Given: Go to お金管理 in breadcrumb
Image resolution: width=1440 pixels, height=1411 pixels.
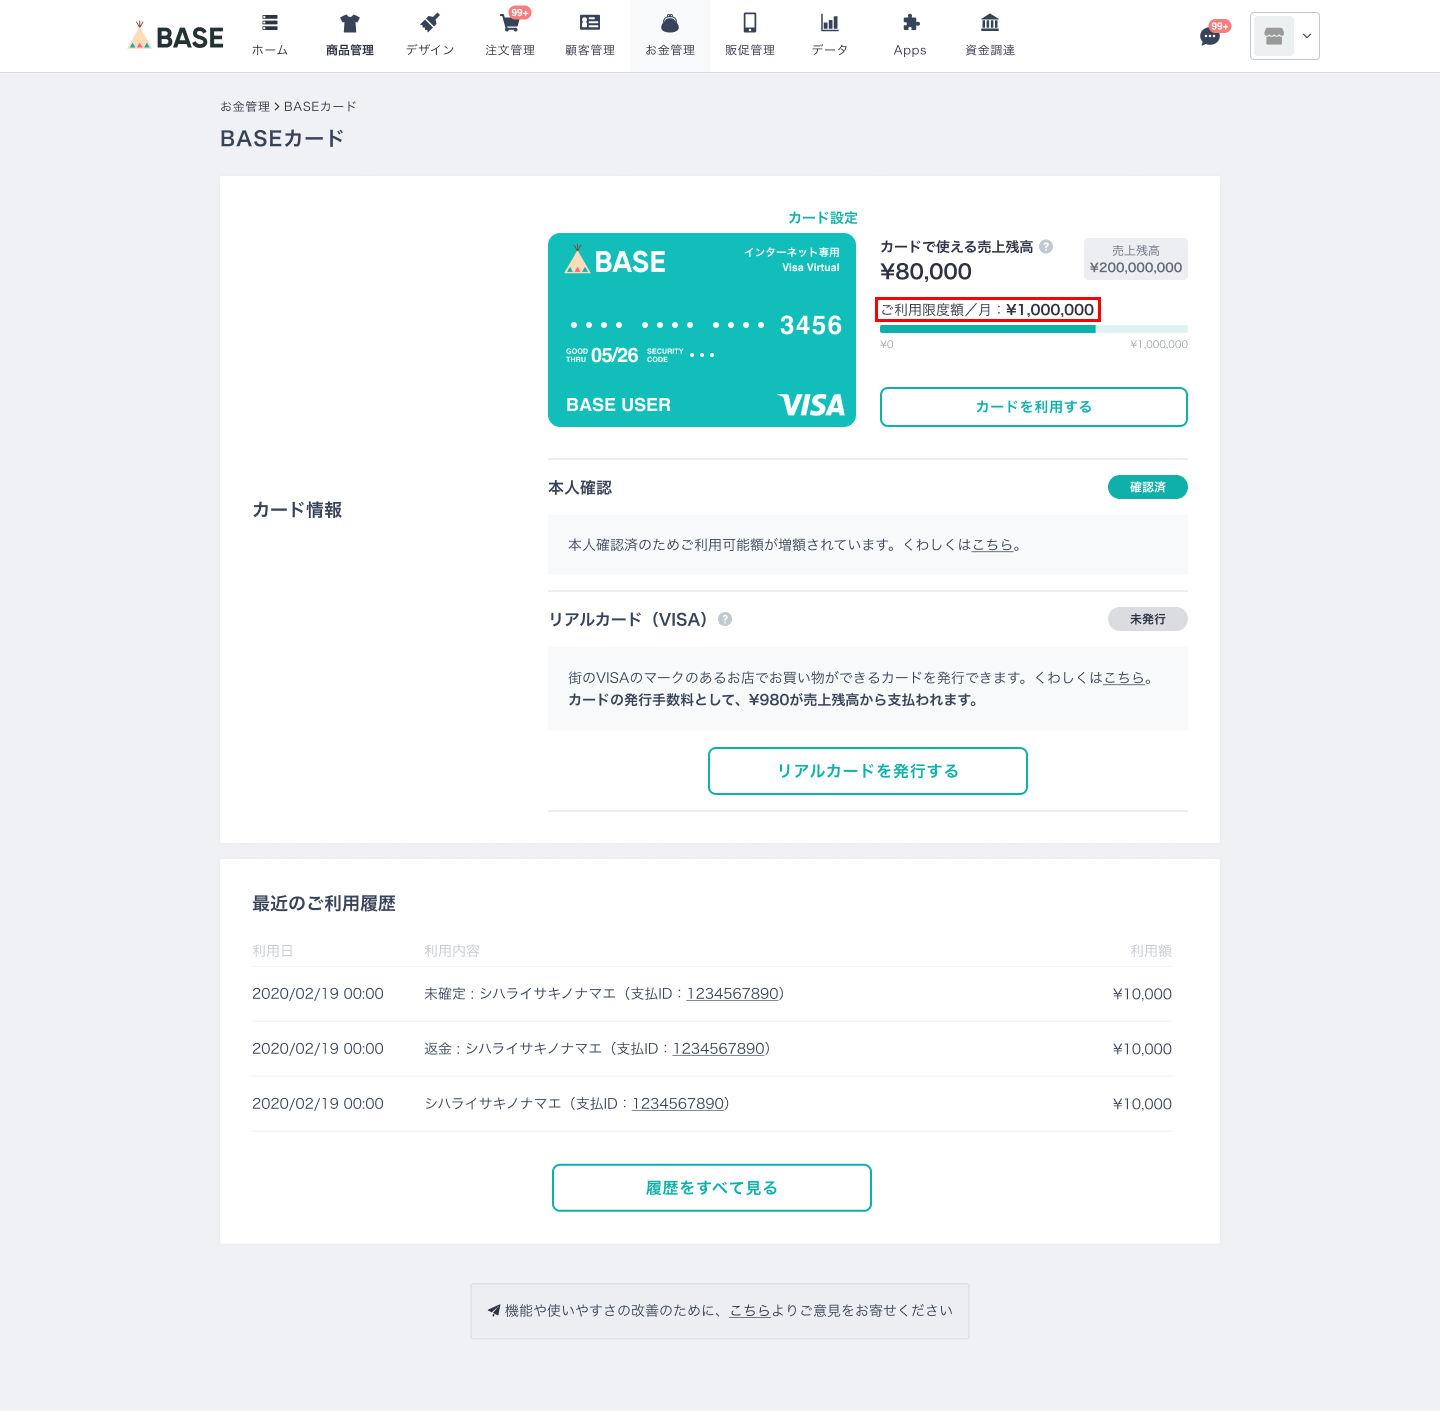Looking at the screenshot, I should pyautogui.click(x=245, y=106).
